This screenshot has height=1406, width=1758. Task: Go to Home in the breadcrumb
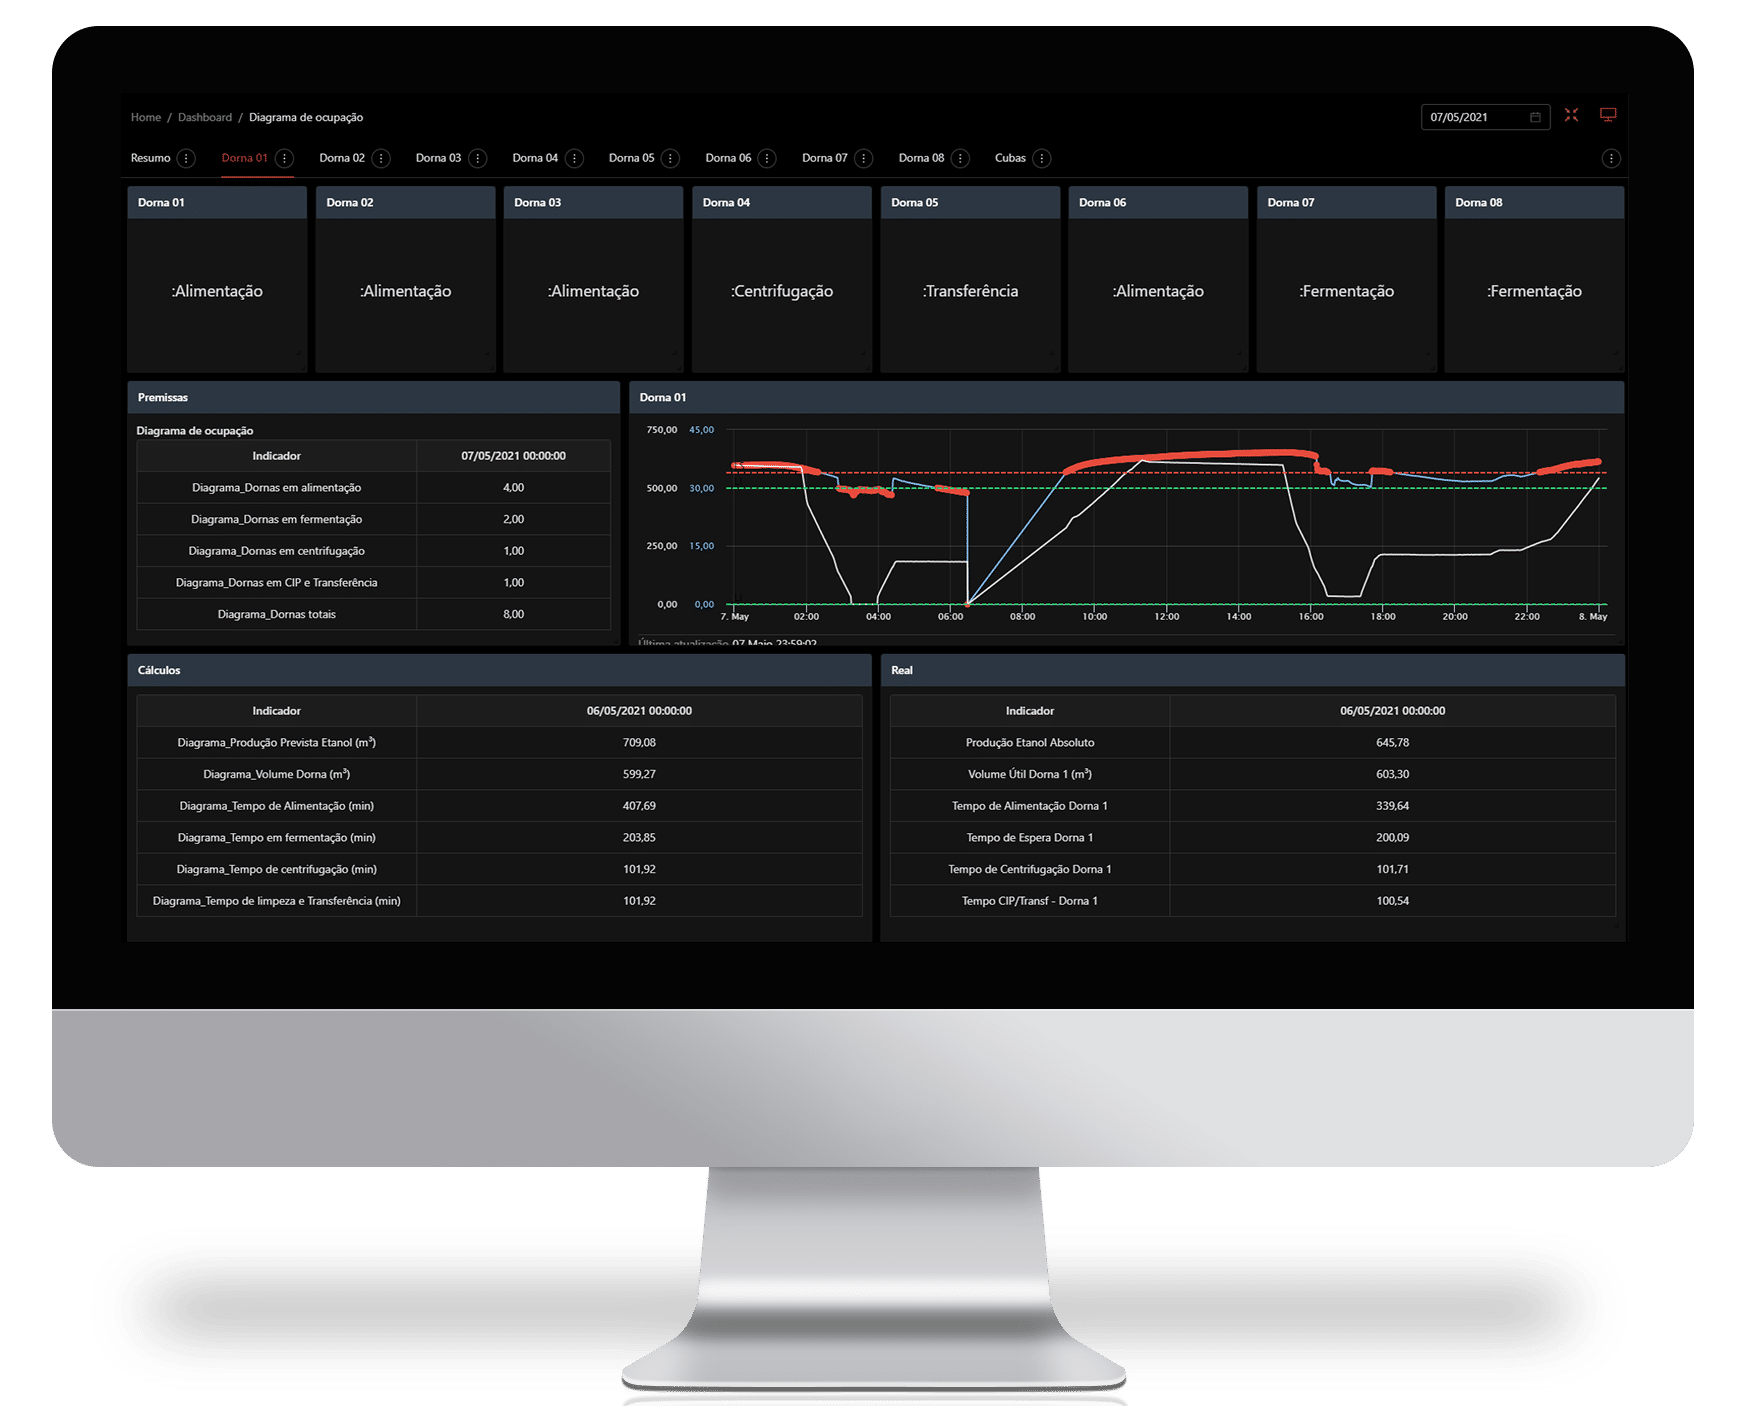(145, 117)
